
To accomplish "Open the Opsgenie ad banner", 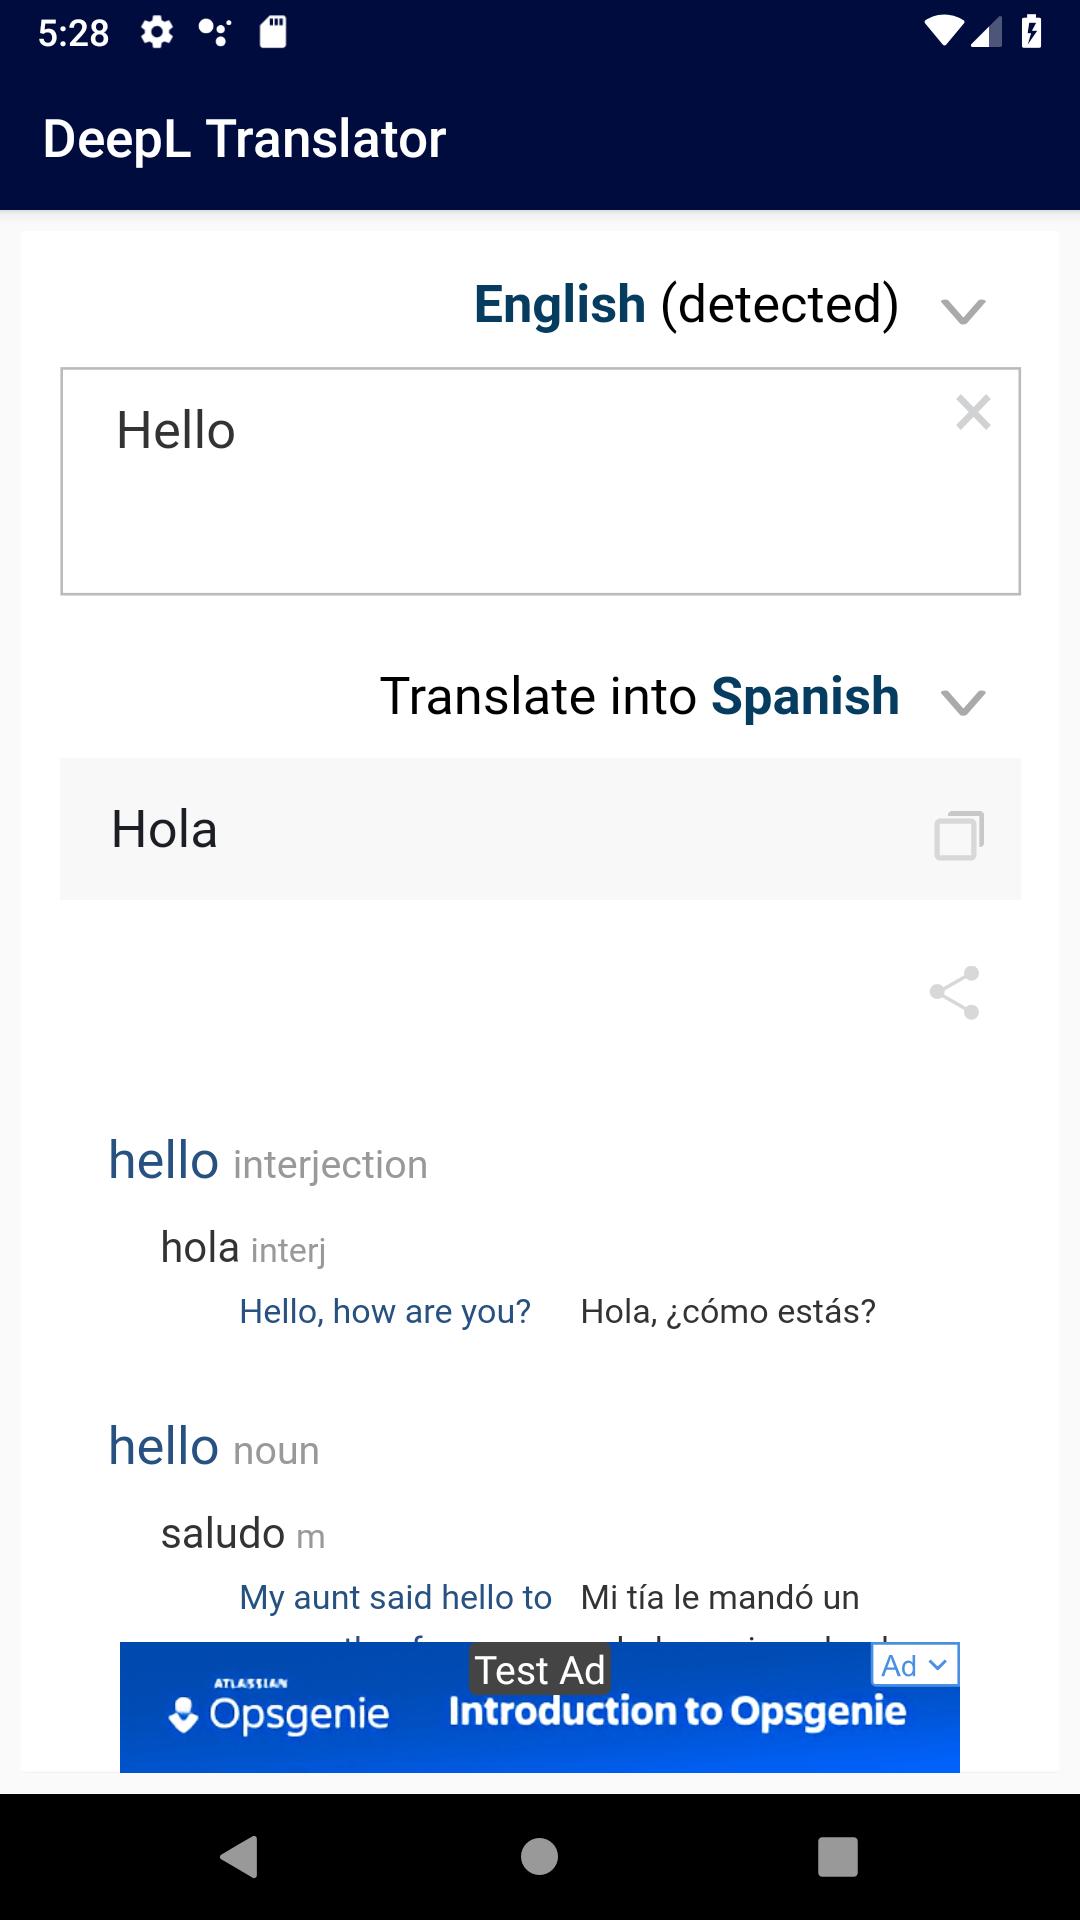I will (540, 1707).
